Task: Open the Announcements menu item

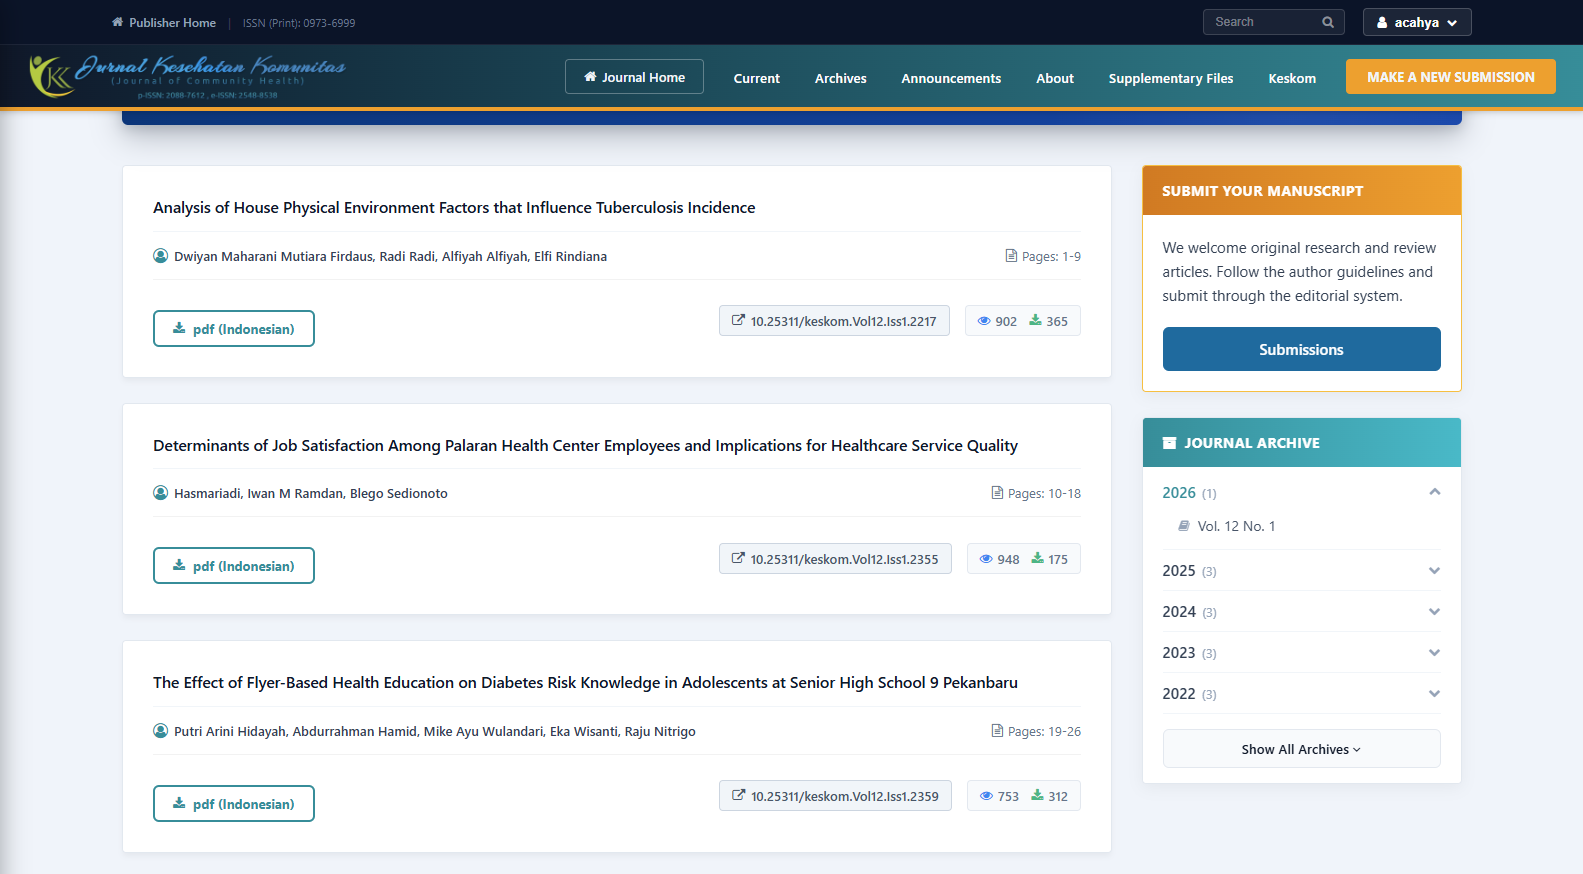Action: 951,78
